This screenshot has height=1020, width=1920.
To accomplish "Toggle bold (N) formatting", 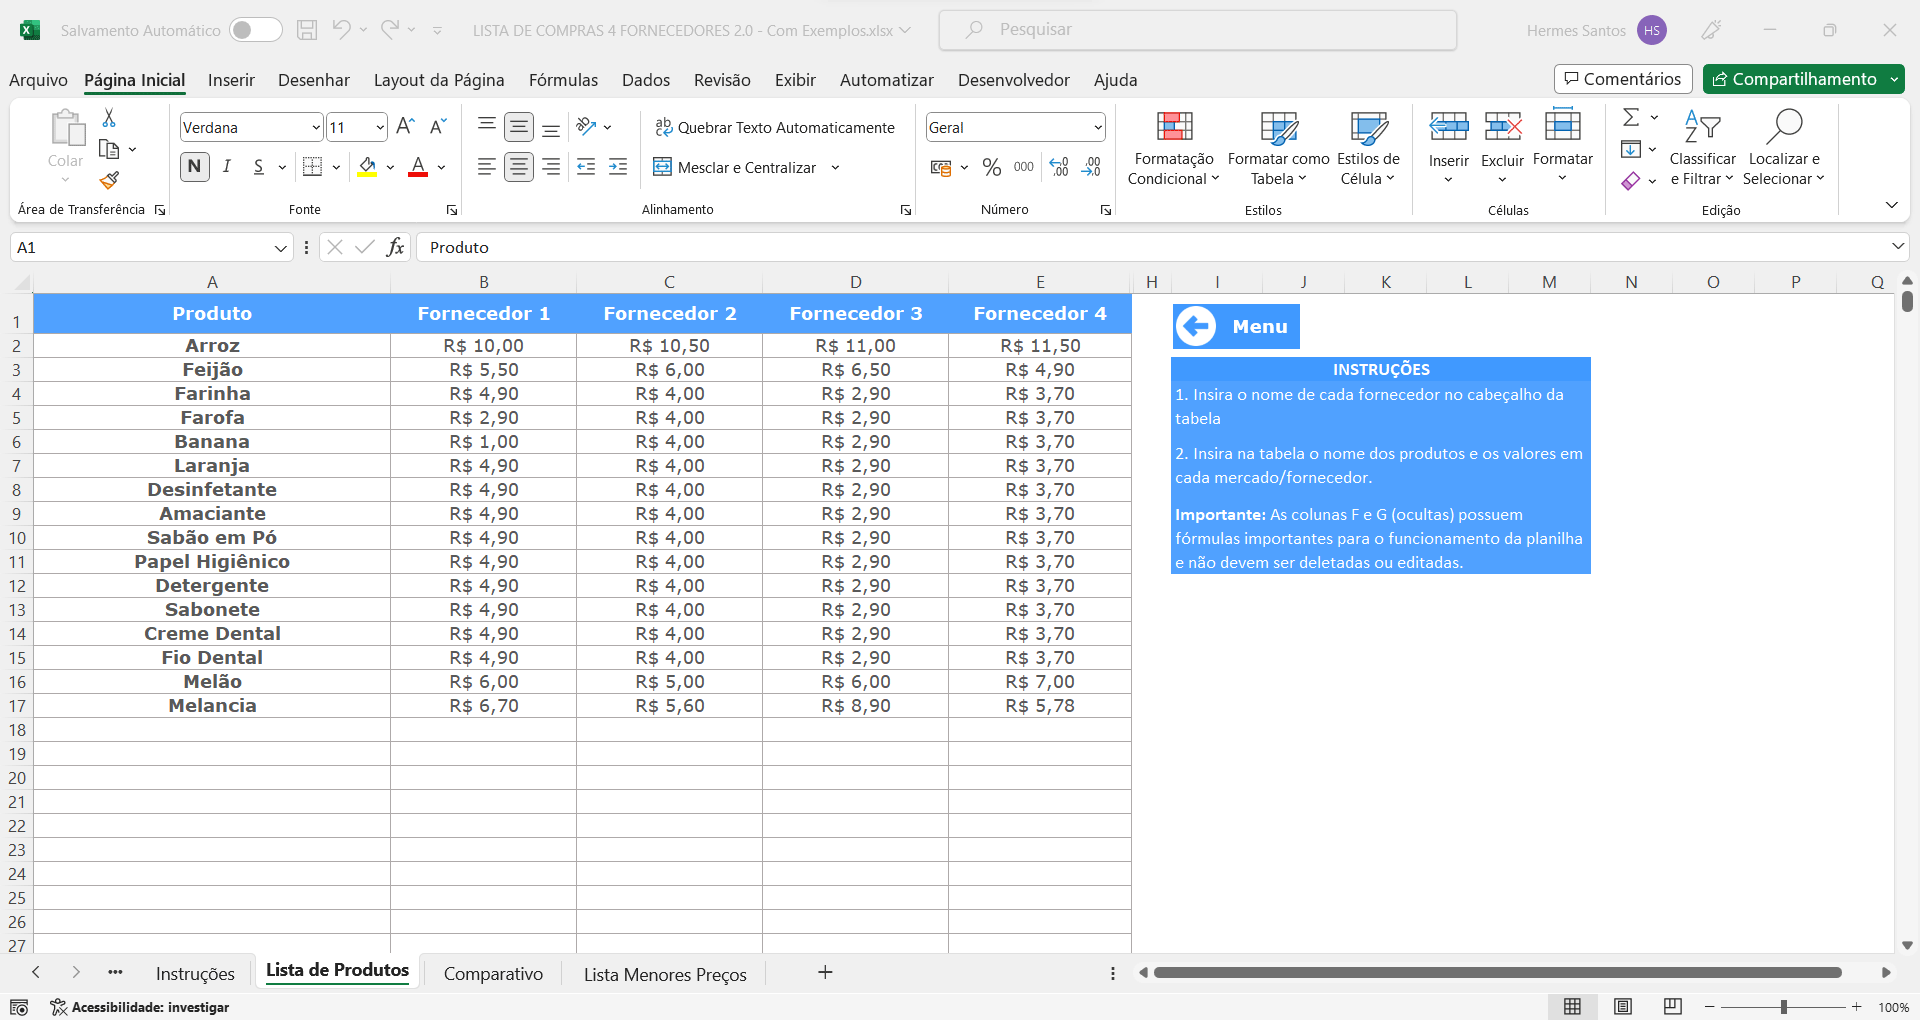I will (195, 167).
